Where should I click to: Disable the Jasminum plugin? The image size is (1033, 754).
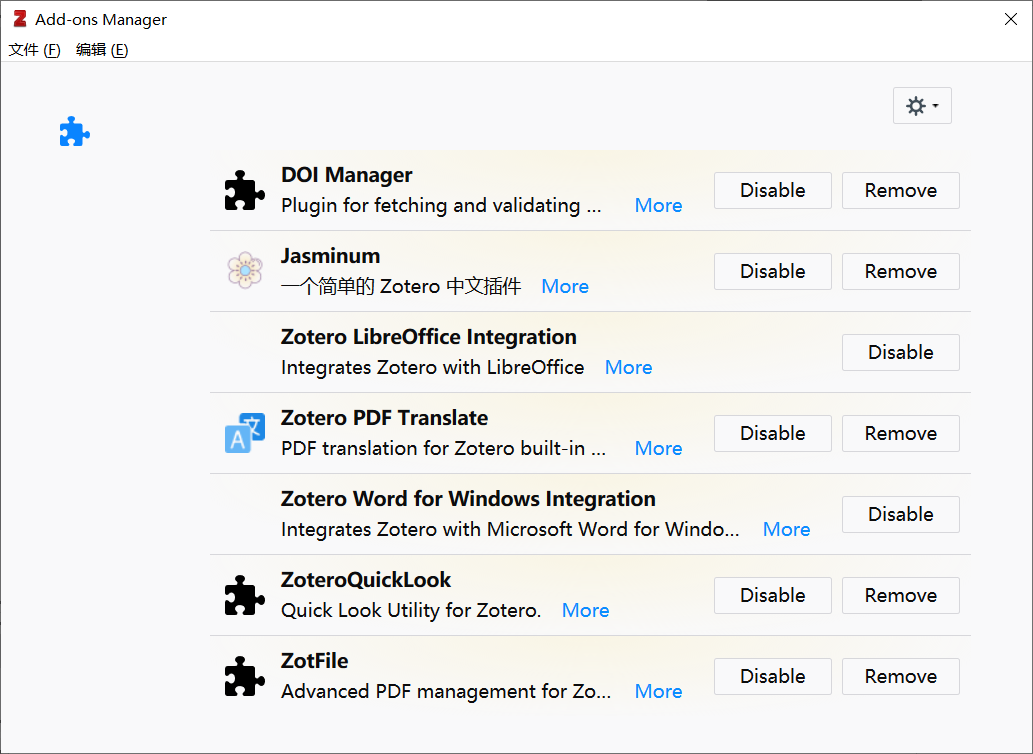pyautogui.click(x=772, y=271)
